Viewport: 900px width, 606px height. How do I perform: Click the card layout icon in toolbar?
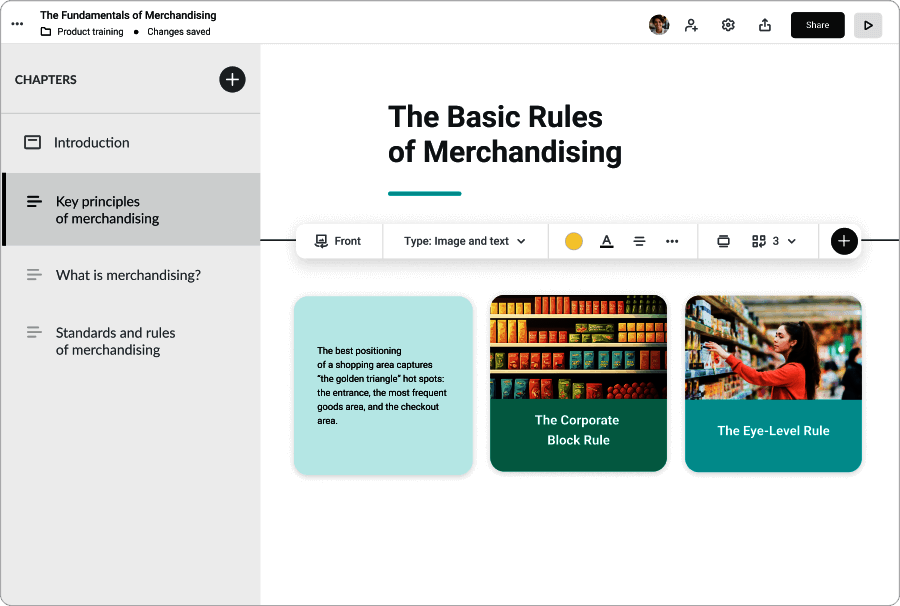724,241
